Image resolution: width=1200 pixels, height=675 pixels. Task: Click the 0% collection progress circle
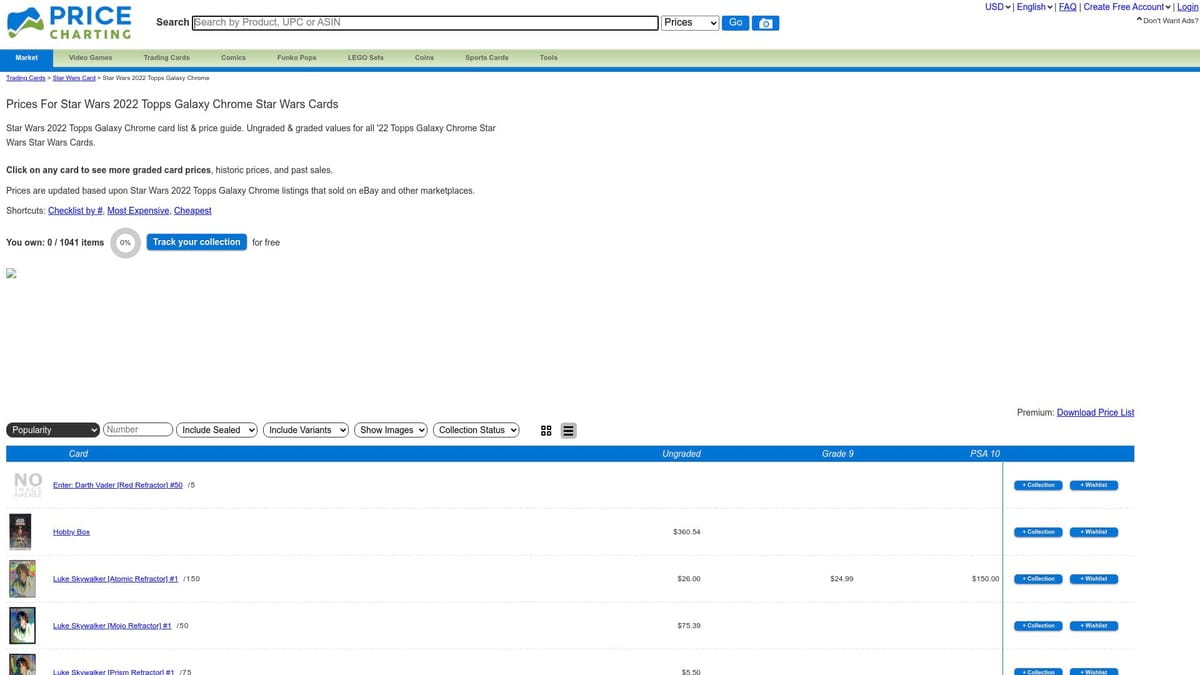click(125, 242)
